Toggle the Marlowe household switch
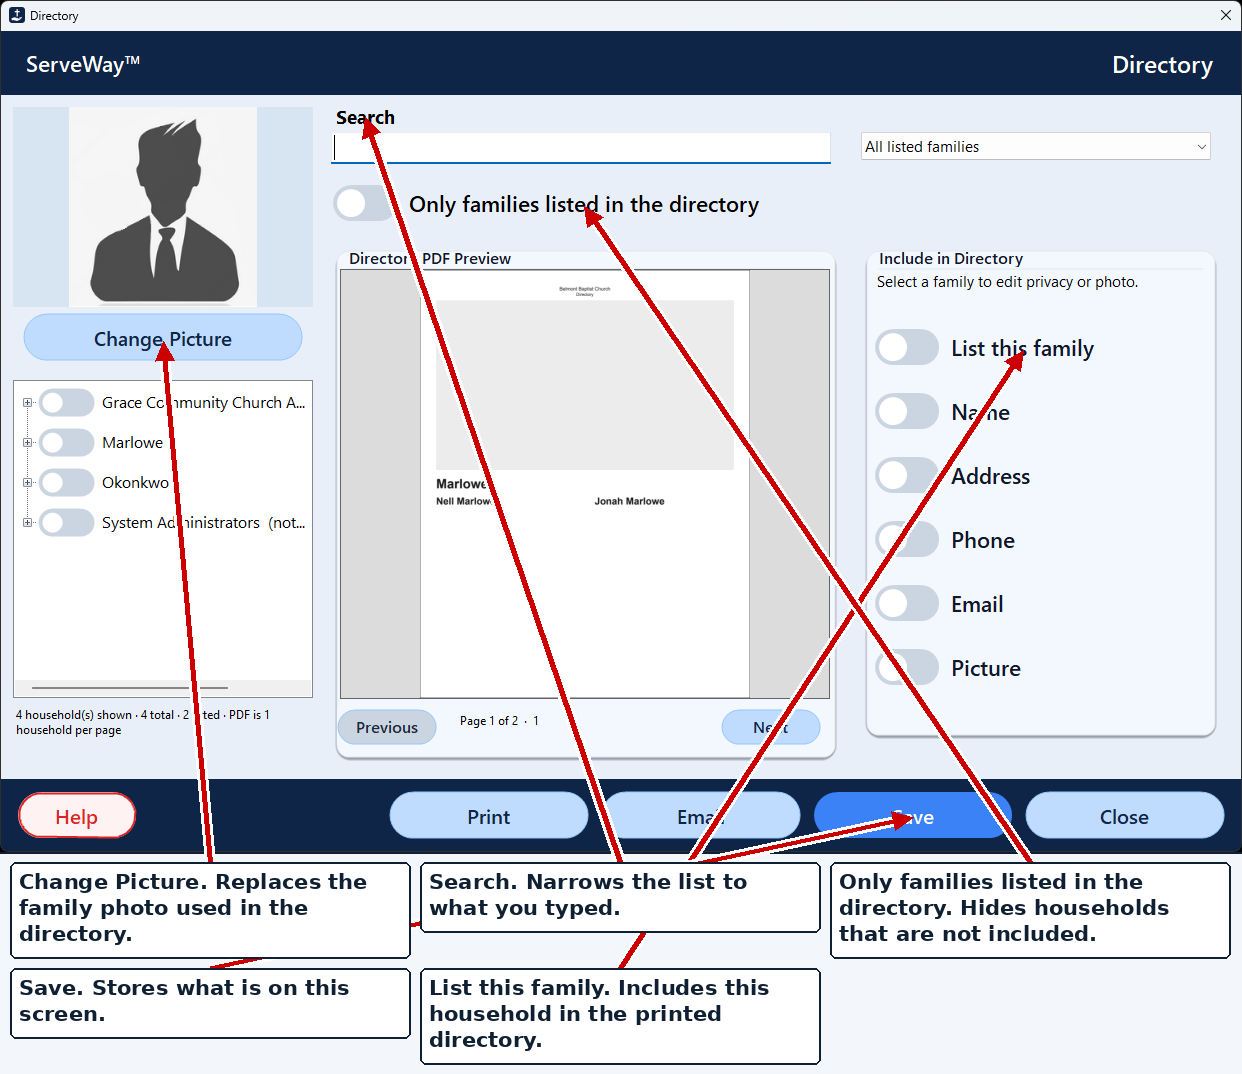The height and width of the screenshot is (1074, 1242). 67,443
